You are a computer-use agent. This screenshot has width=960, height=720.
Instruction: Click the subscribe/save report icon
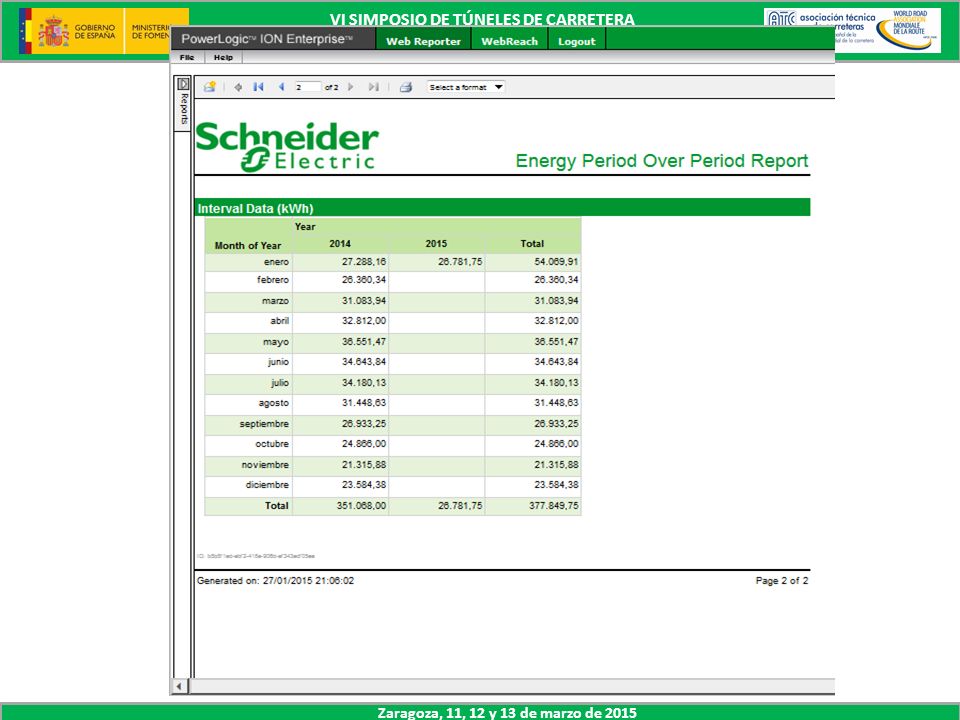(x=210, y=87)
